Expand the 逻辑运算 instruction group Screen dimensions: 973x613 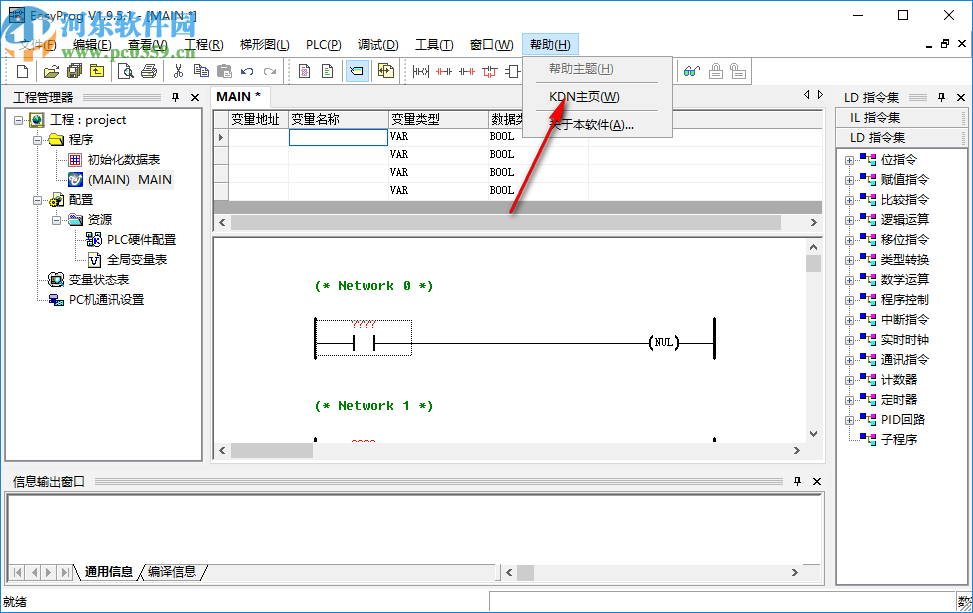pyautogui.click(x=850, y=220)
